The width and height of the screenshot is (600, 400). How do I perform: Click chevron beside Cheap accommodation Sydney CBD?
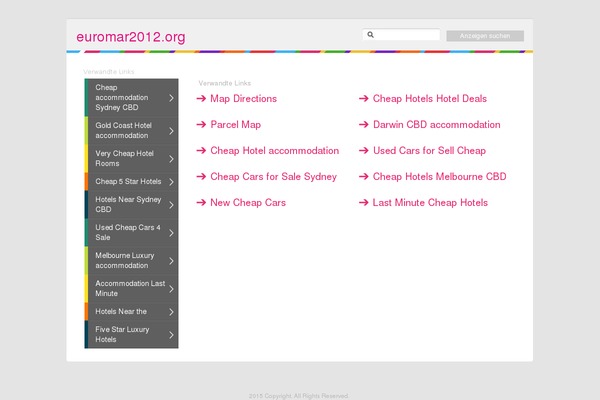(x=171, y=98)
